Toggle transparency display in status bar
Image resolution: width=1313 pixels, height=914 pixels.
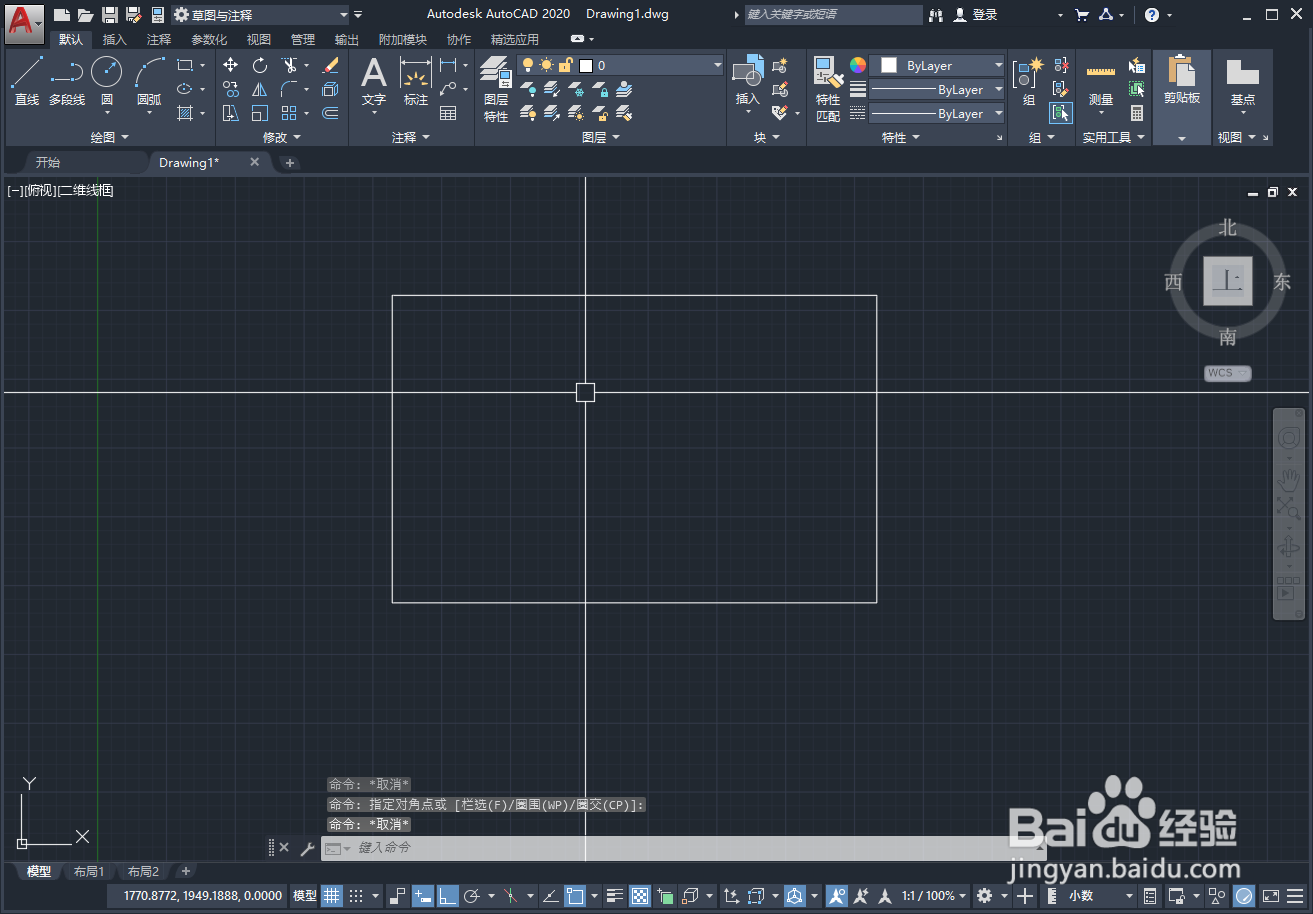[640, 896]
